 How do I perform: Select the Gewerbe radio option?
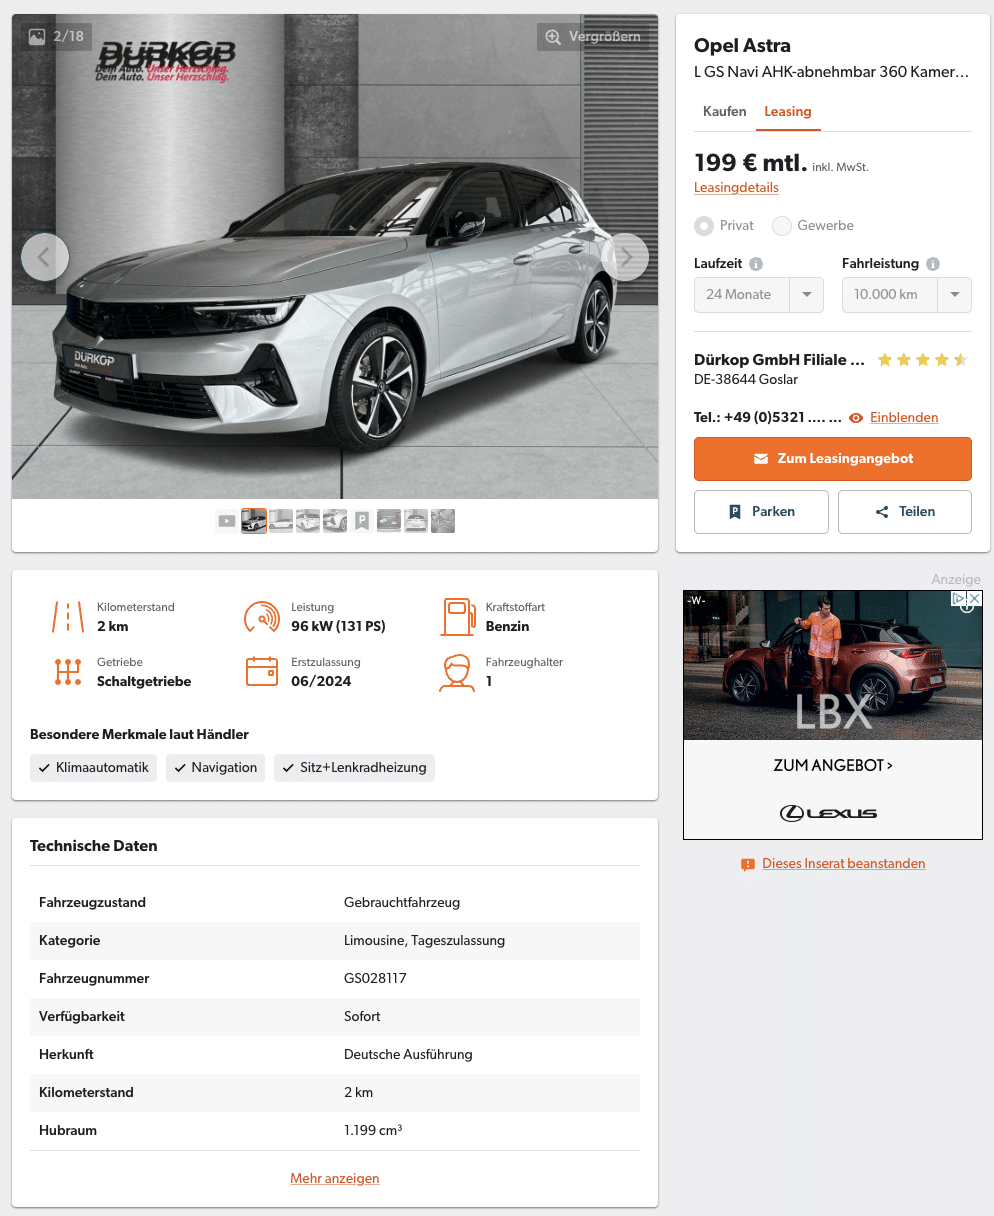click(x=782, y=226)
